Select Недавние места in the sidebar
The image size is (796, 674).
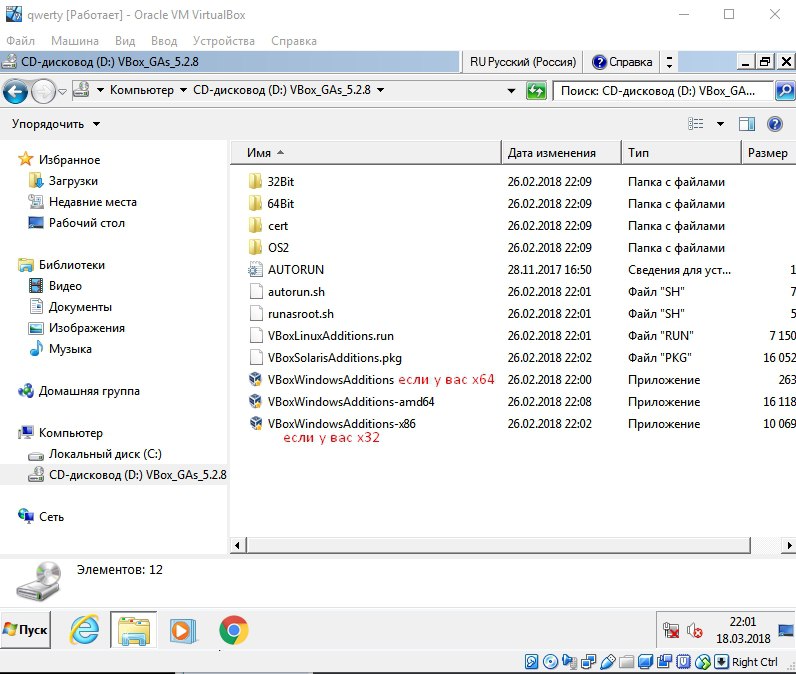83,201
